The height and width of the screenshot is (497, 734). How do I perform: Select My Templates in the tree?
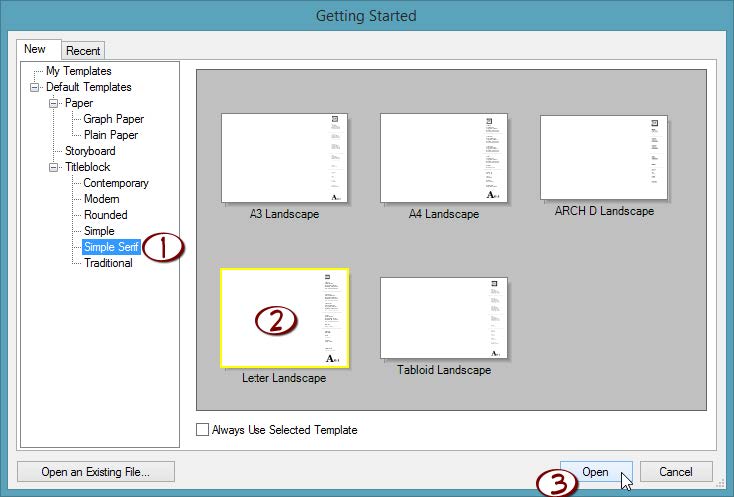(79, 71)
